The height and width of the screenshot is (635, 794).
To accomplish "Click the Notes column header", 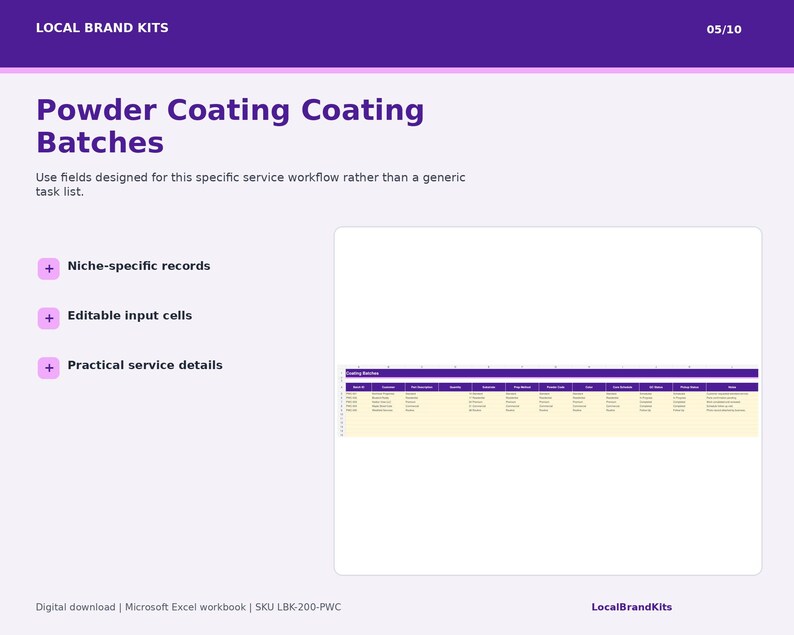I will [732, 387].
